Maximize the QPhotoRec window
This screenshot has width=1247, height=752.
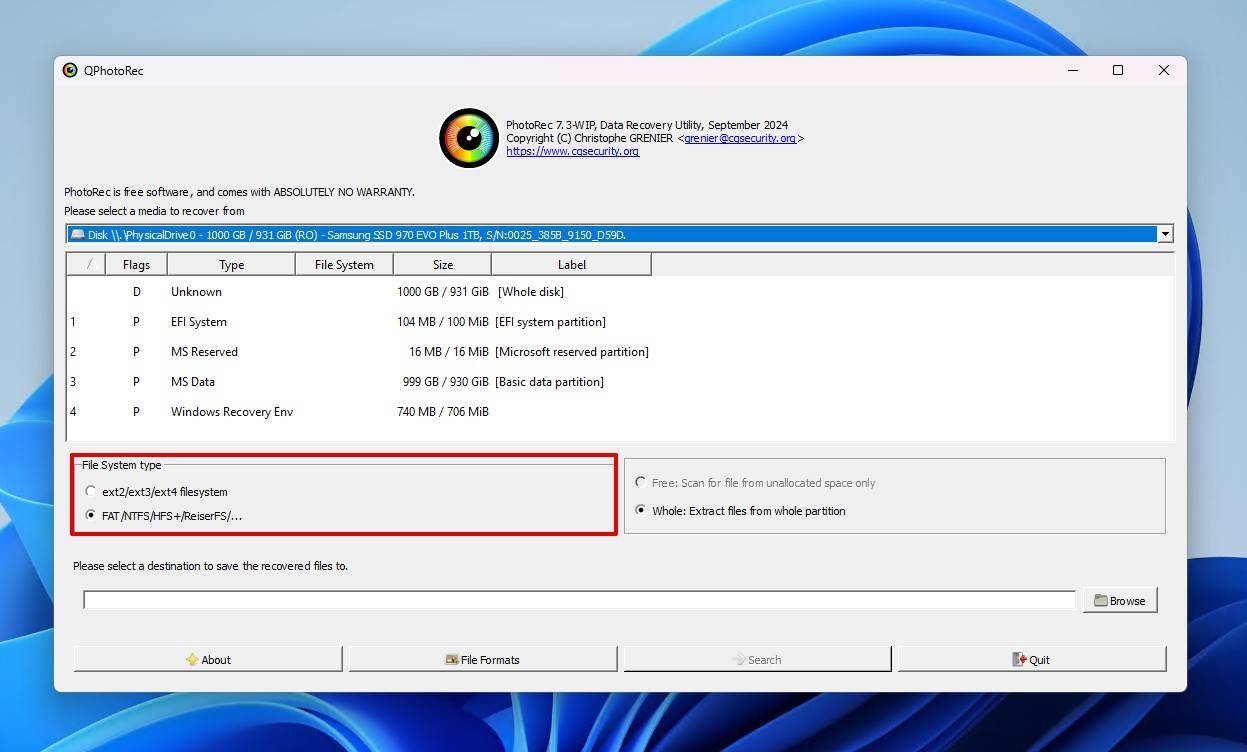tap(1118, 70)
